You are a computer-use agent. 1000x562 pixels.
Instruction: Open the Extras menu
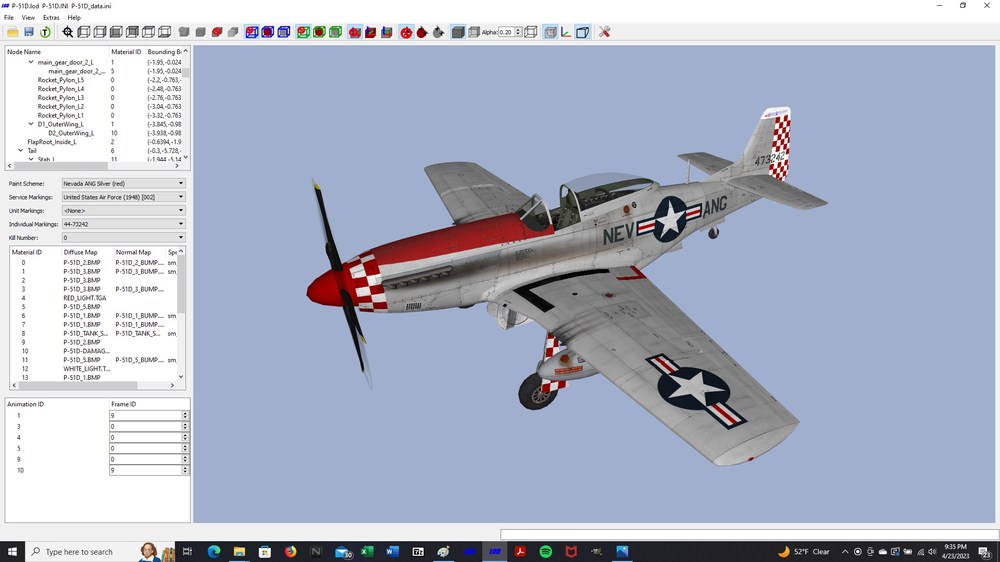pyautogui.click(x=51, y=17)
